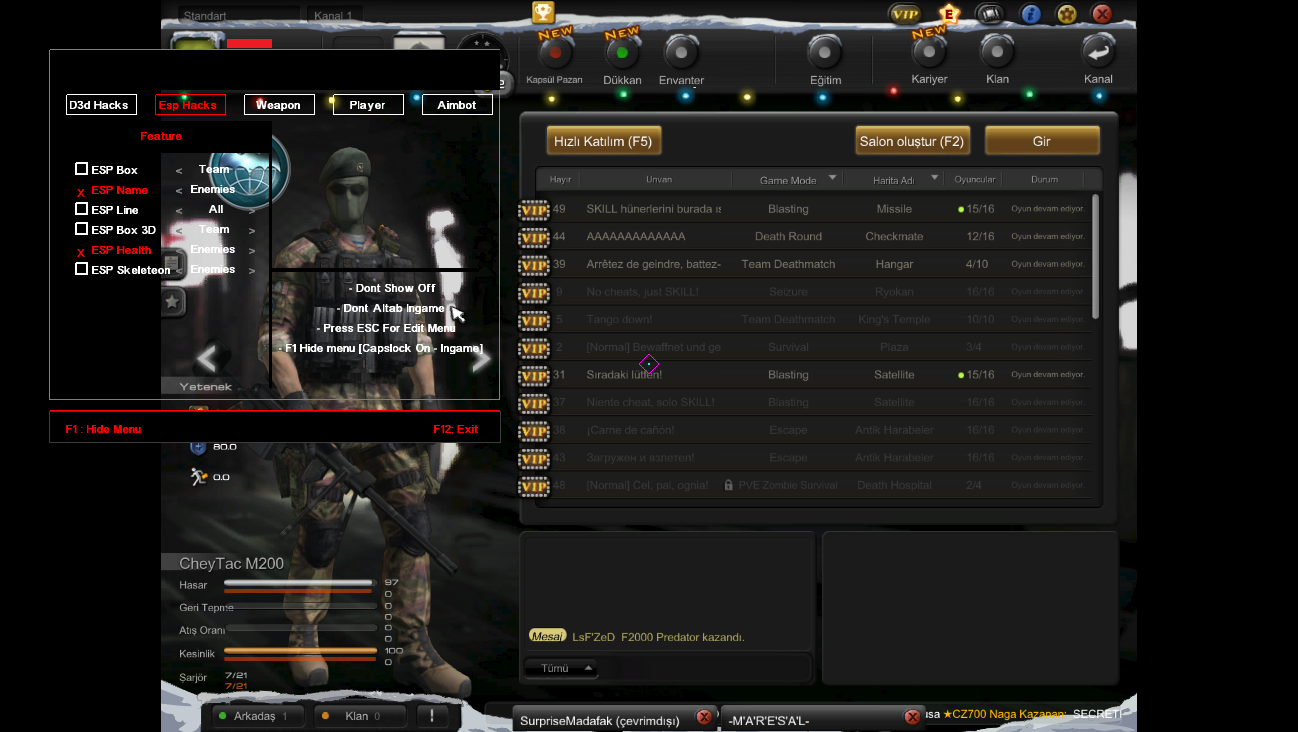The width and height of the screenshot is (1298, 732).
Task: Click the Gir enter button
Action: click(1042, 141)
